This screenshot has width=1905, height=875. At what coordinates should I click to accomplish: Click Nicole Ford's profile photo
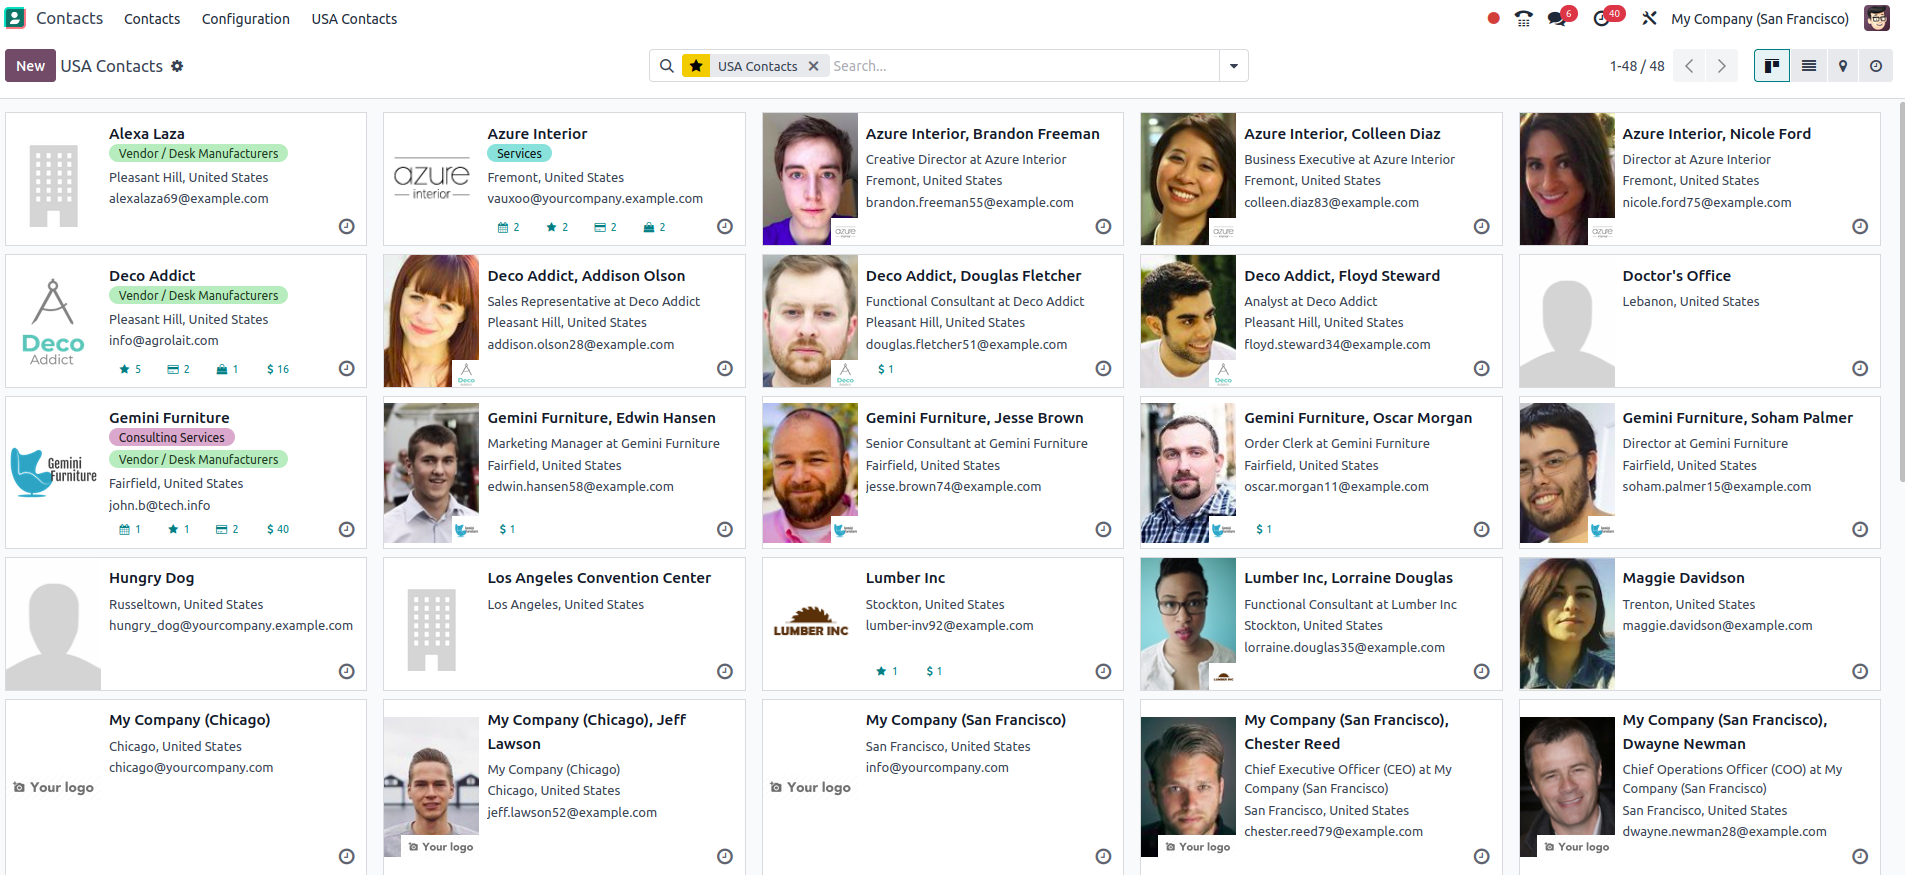[1567, 179]
